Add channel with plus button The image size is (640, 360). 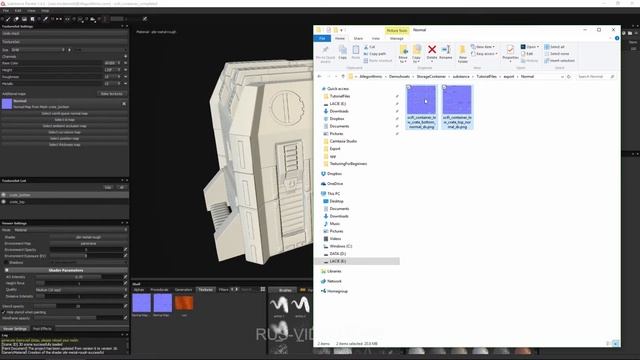coord(125,56)
